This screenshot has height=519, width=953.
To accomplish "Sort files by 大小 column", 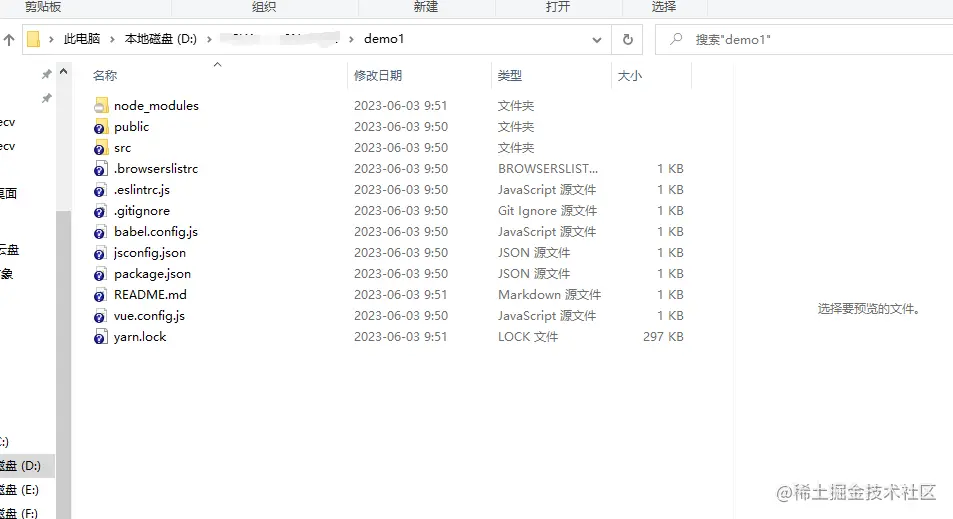I will click(630, 75).
